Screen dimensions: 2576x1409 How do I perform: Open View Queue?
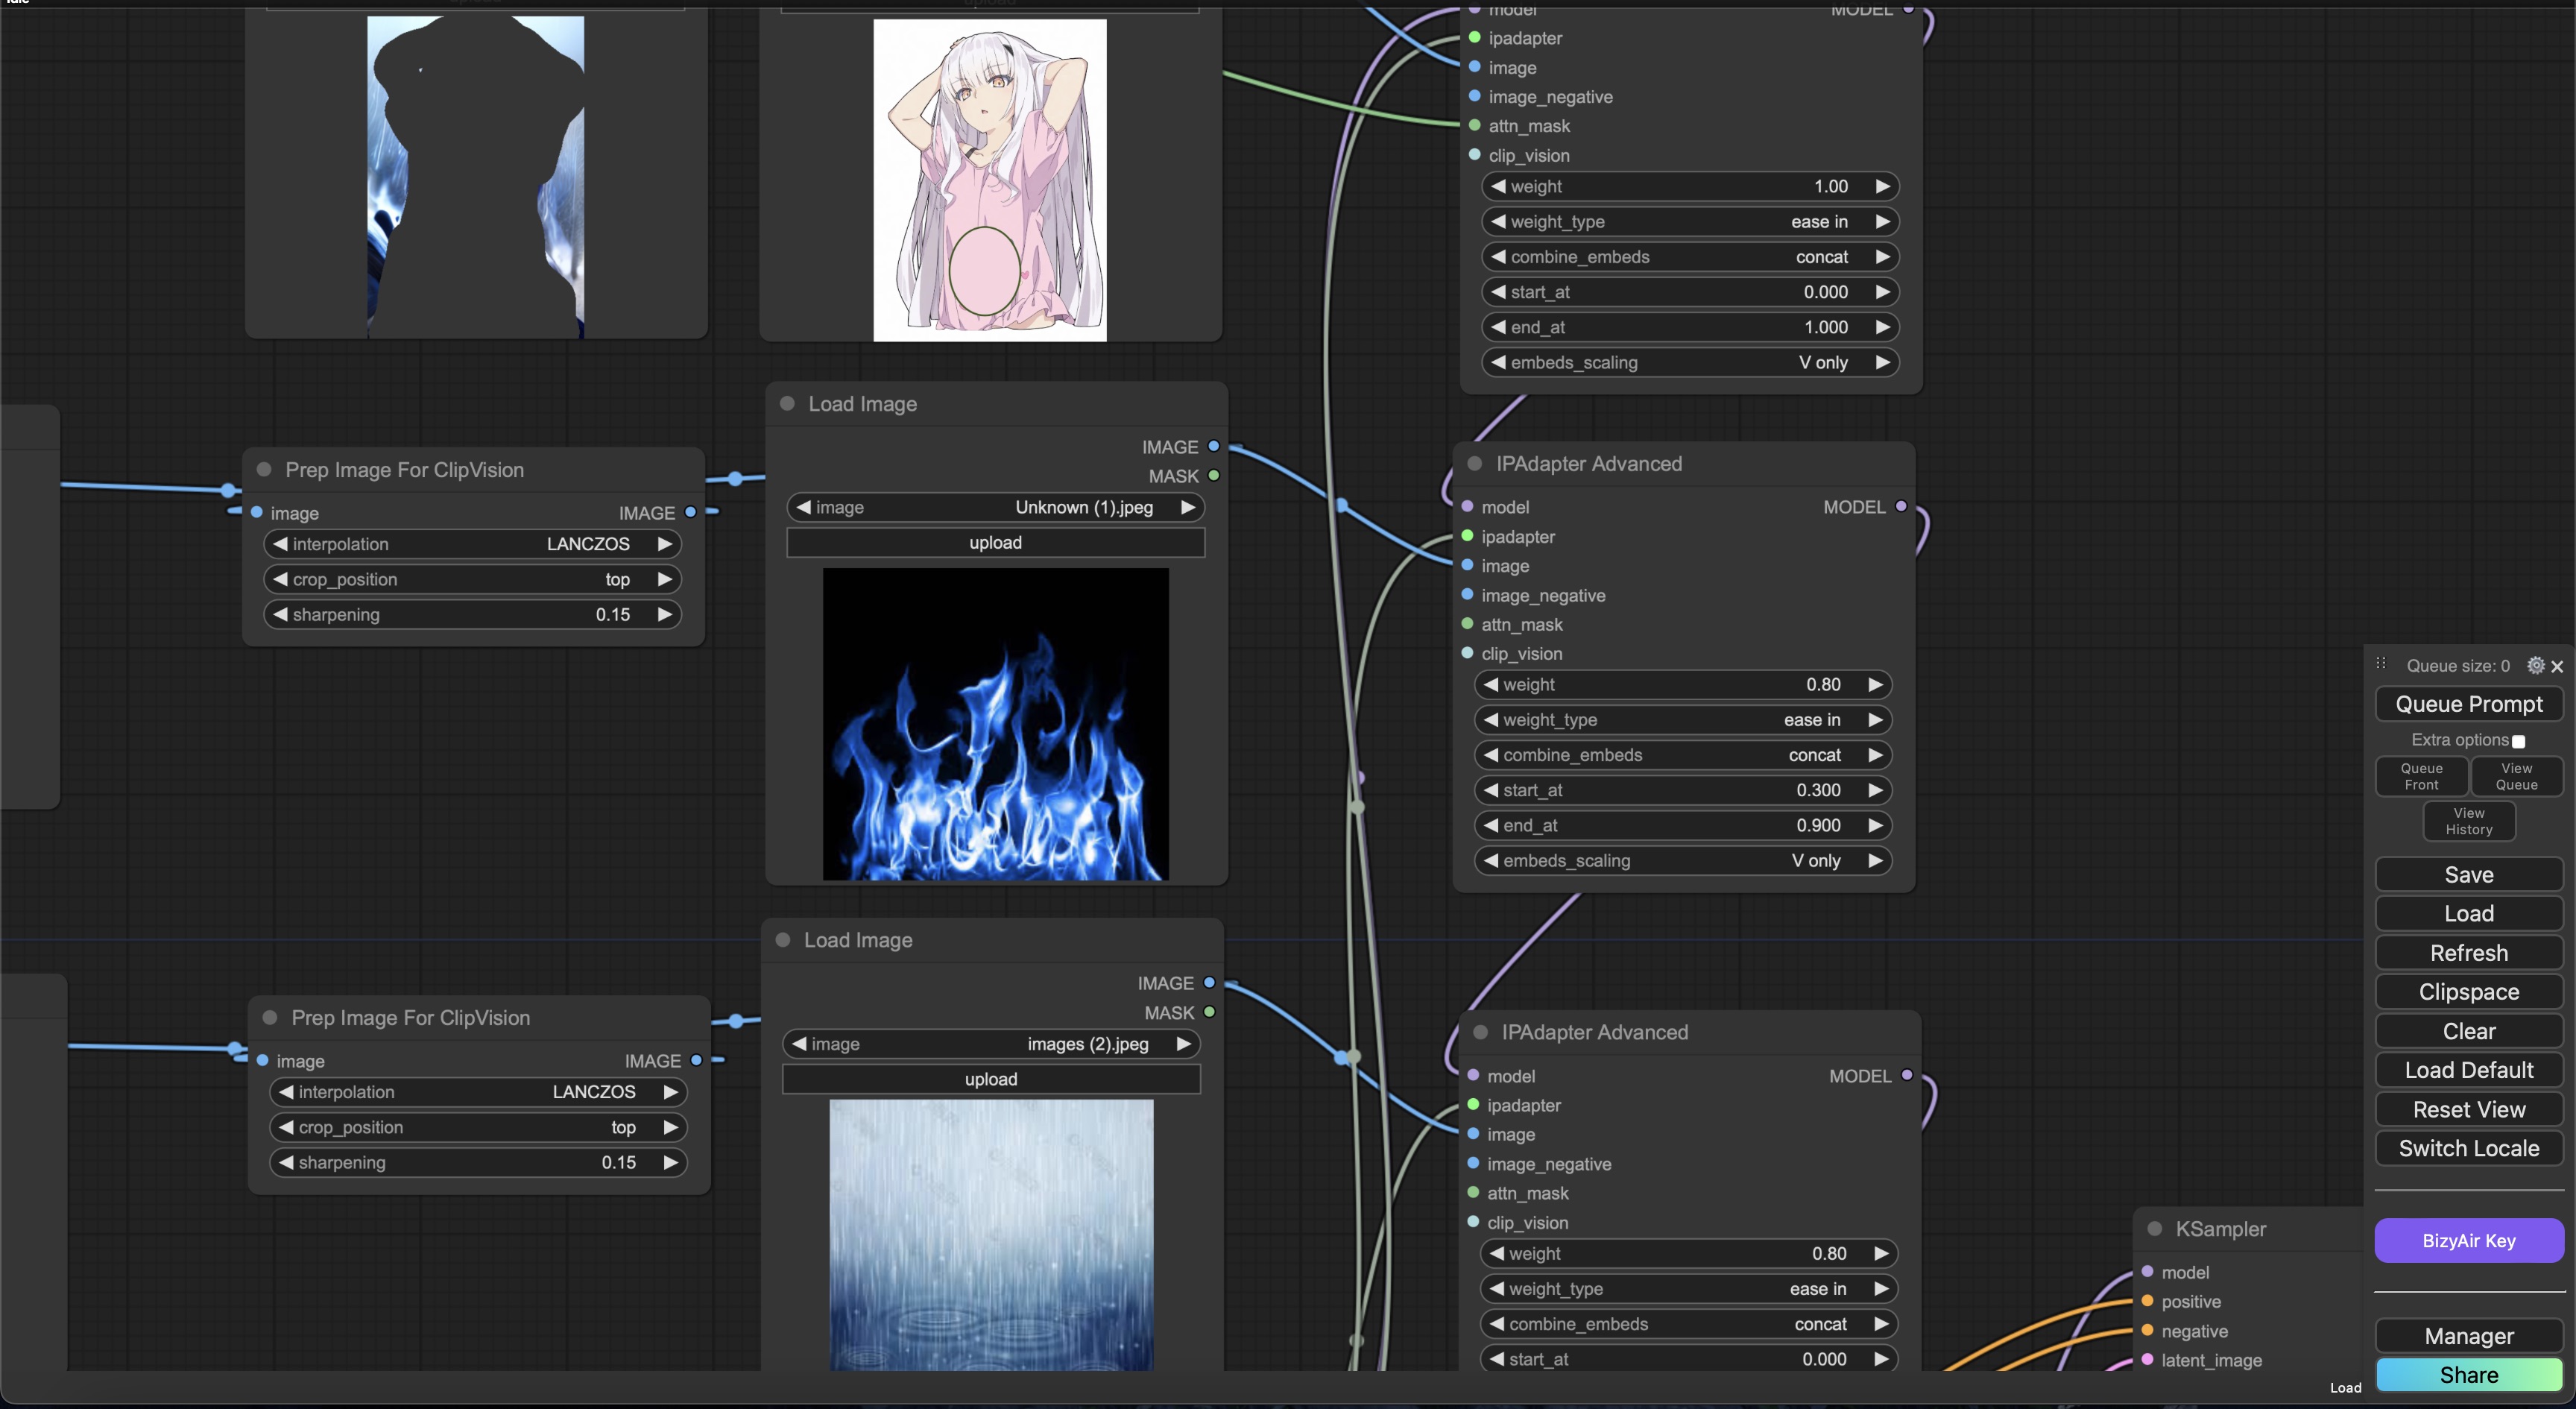pyautogui.click(x=2516, y=776)
